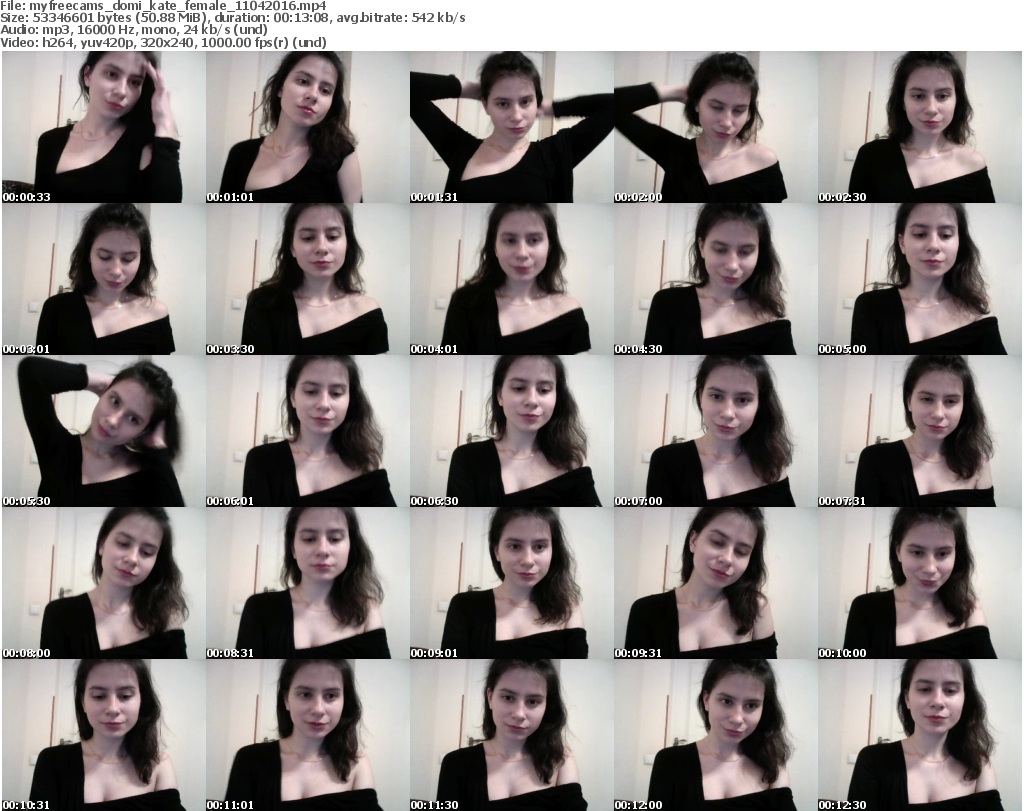Open the frame stamped 00:04:01
1024x811 pixels.
pos(511,279)
